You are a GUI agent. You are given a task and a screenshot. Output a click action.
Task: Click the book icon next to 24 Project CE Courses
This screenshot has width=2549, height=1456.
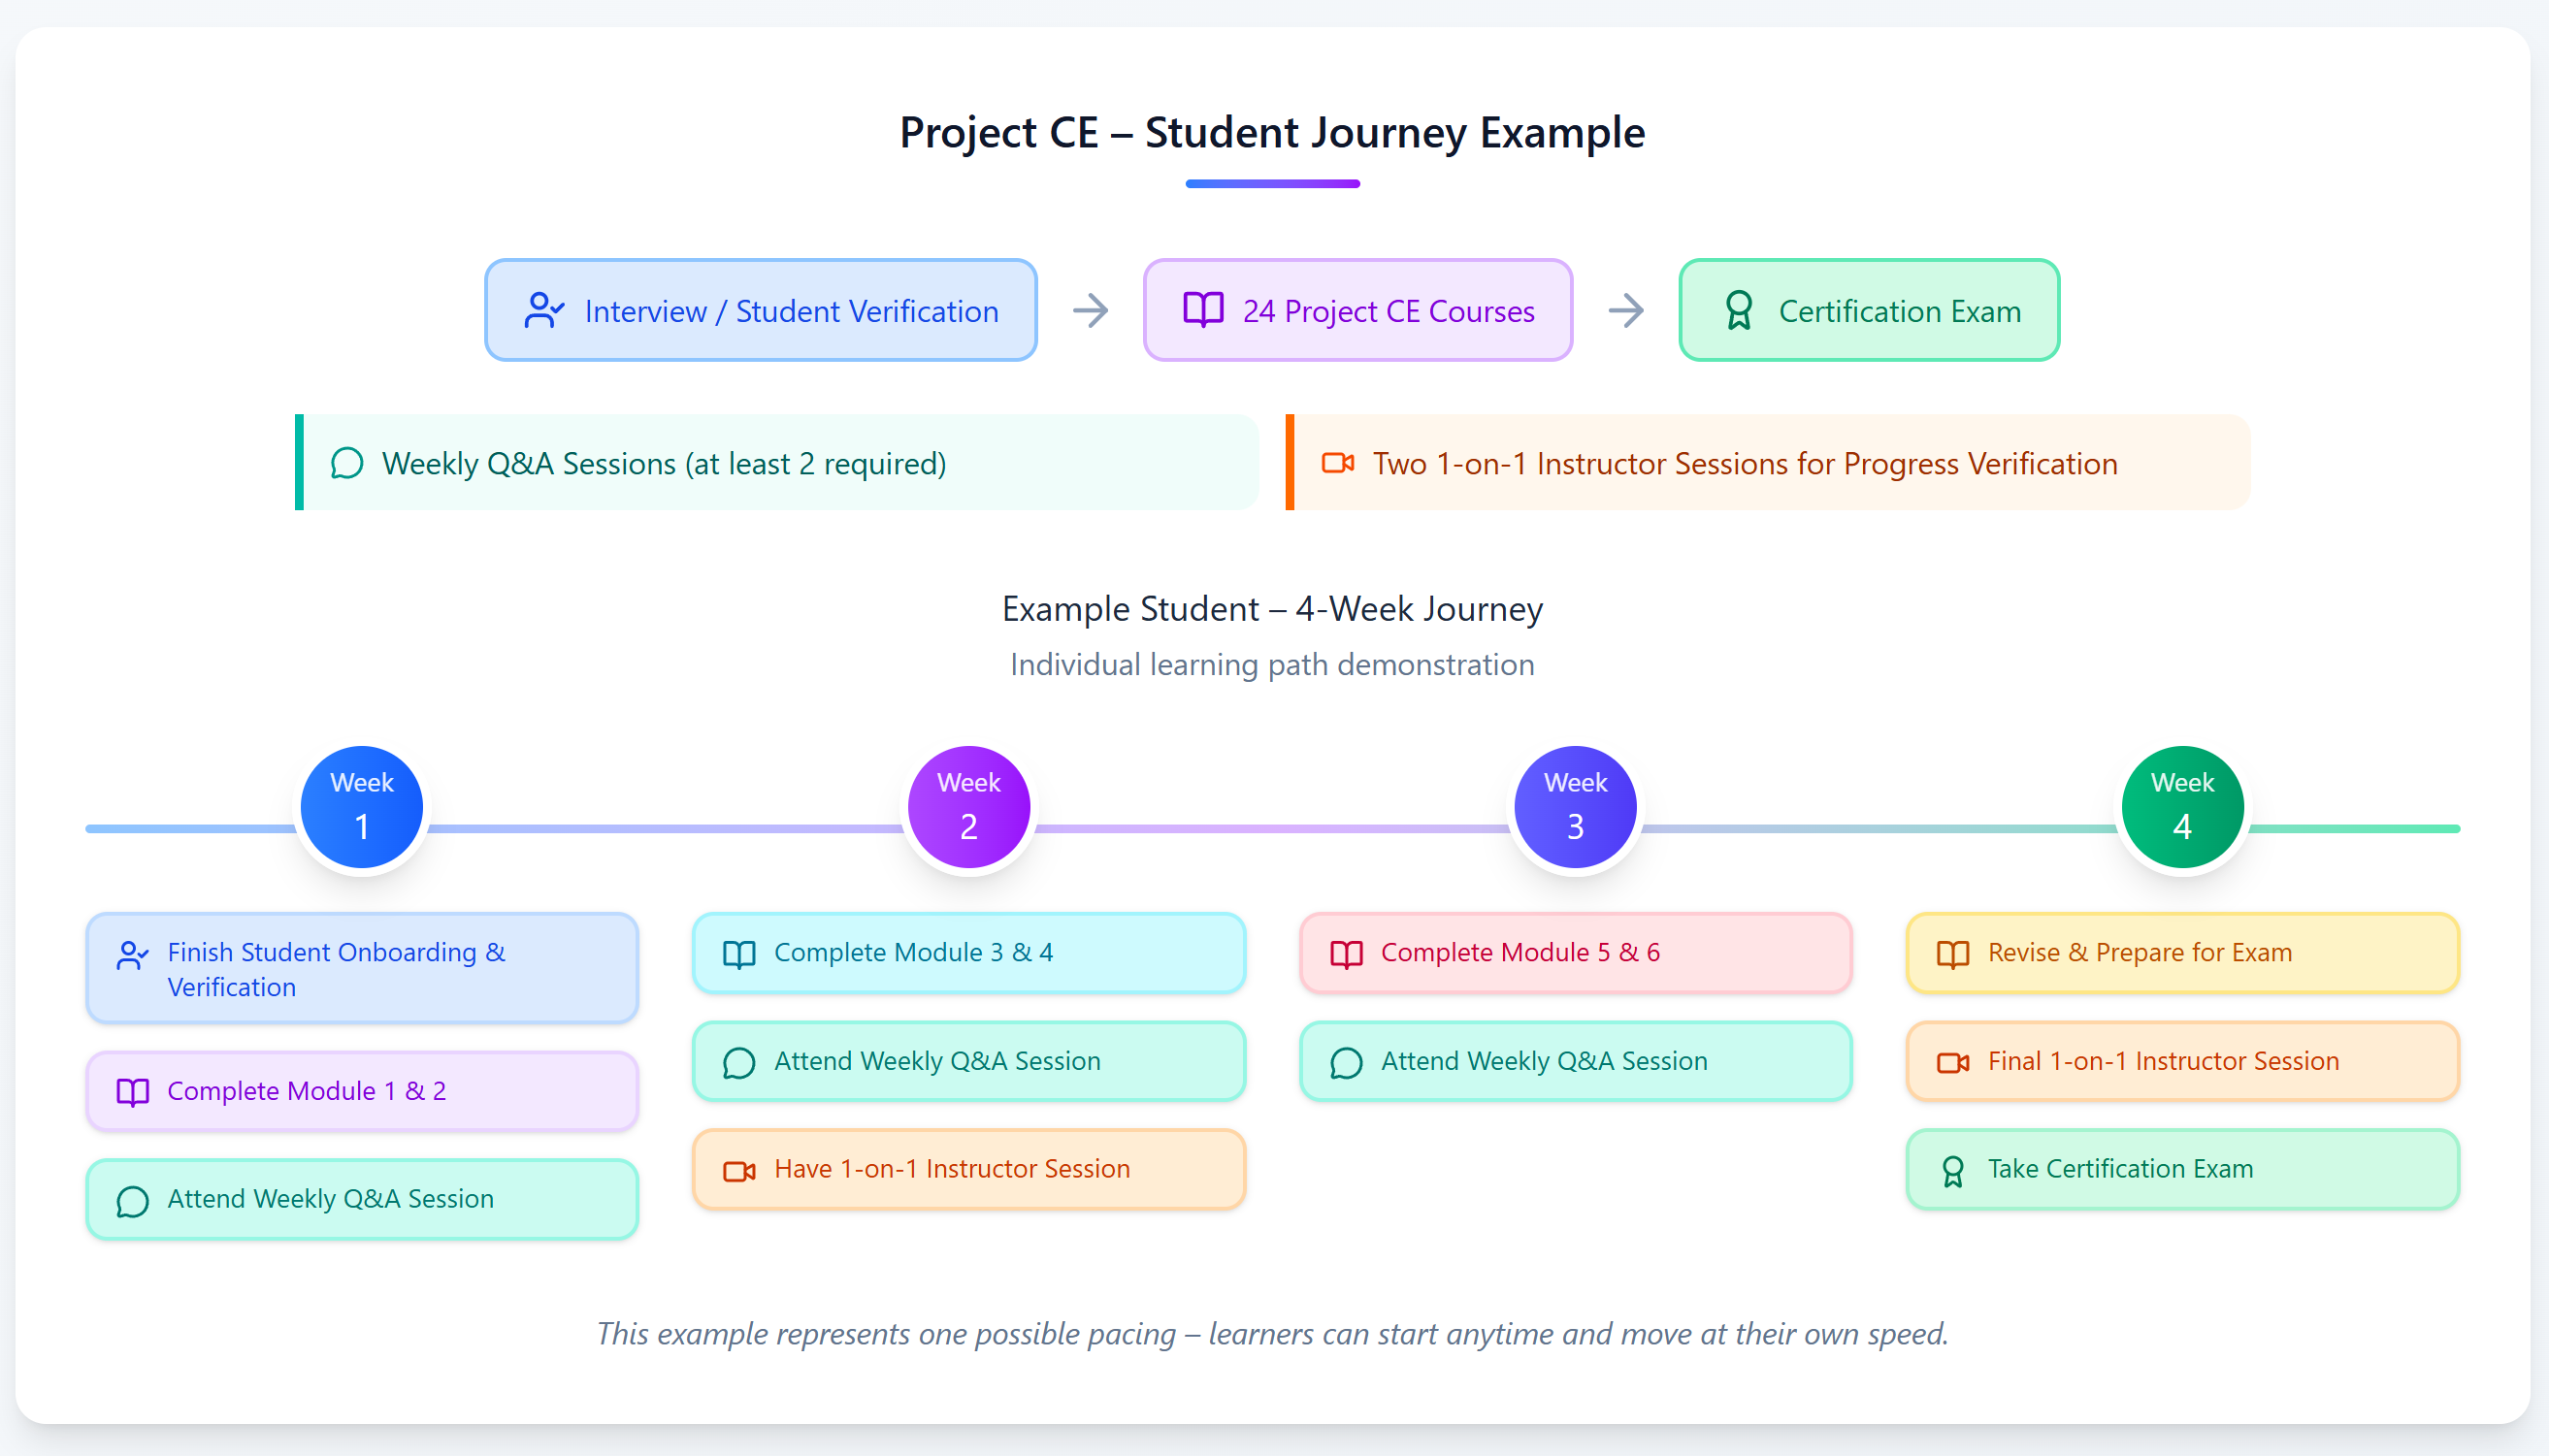(x=1203, y=310)
